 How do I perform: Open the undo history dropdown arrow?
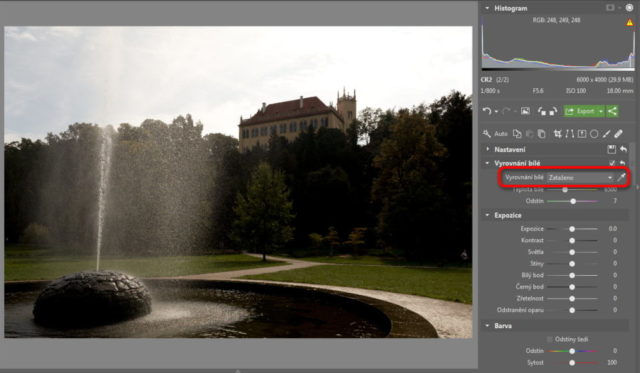click(496, 111)
